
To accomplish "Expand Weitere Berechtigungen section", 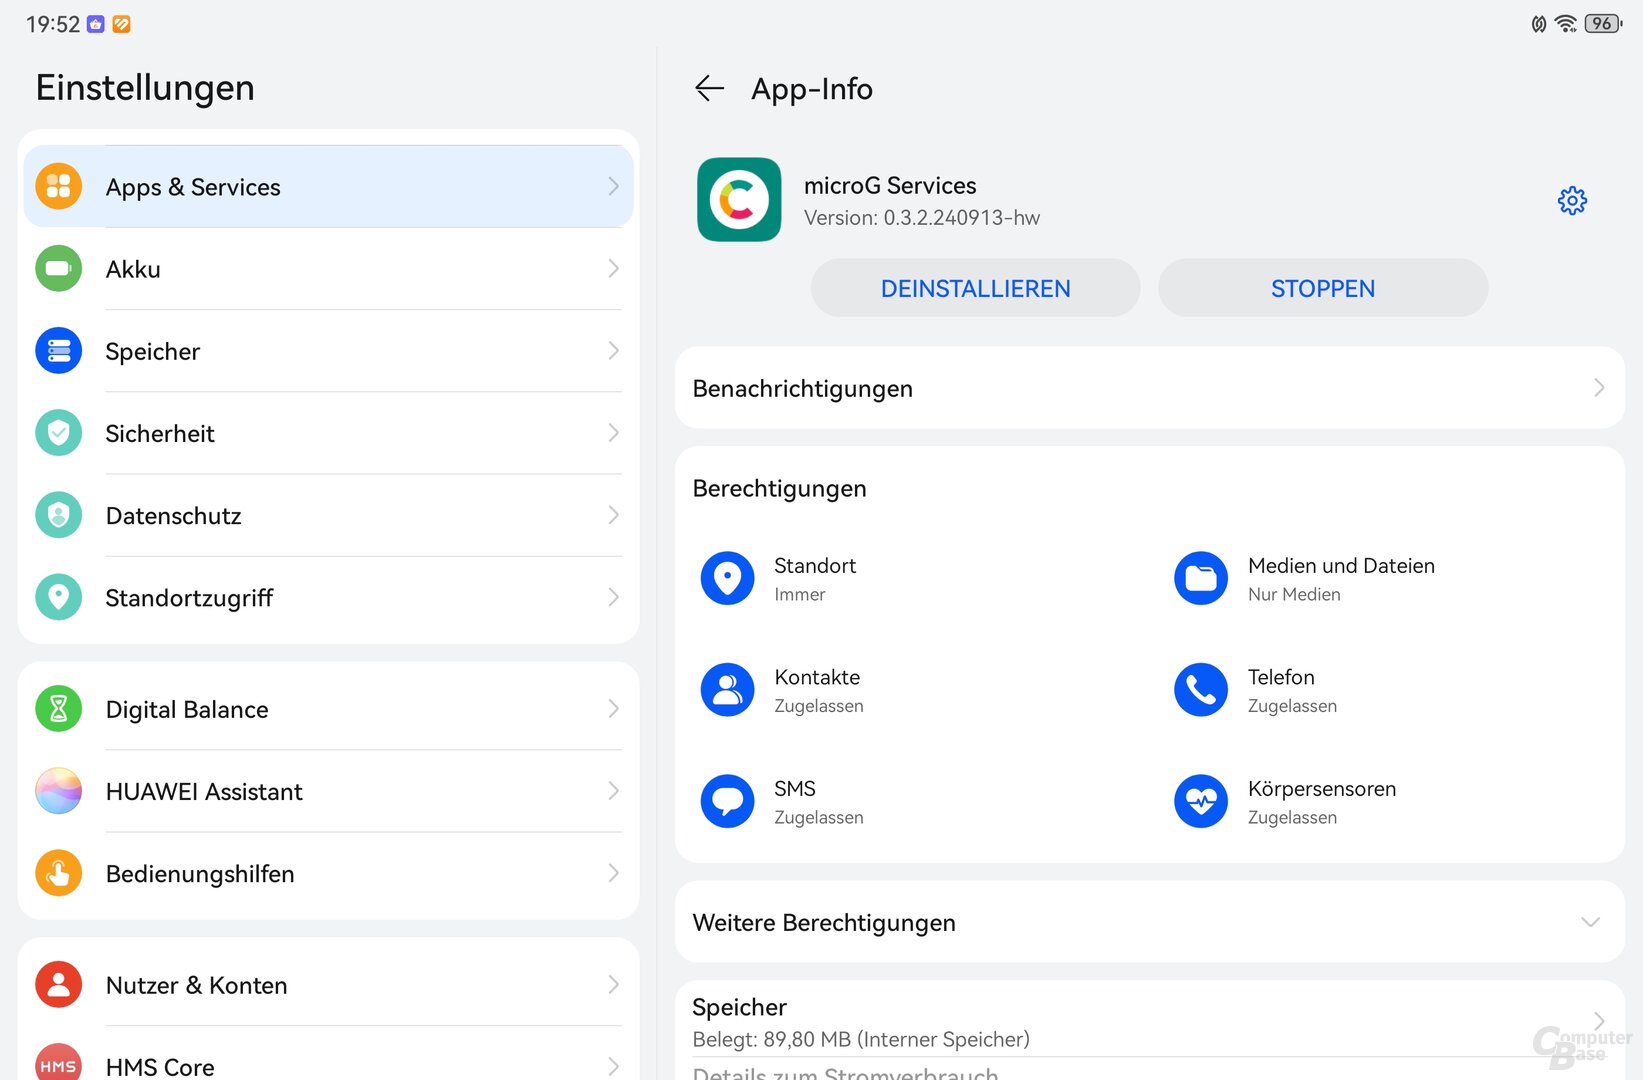I will click(x=1150, y=922).
